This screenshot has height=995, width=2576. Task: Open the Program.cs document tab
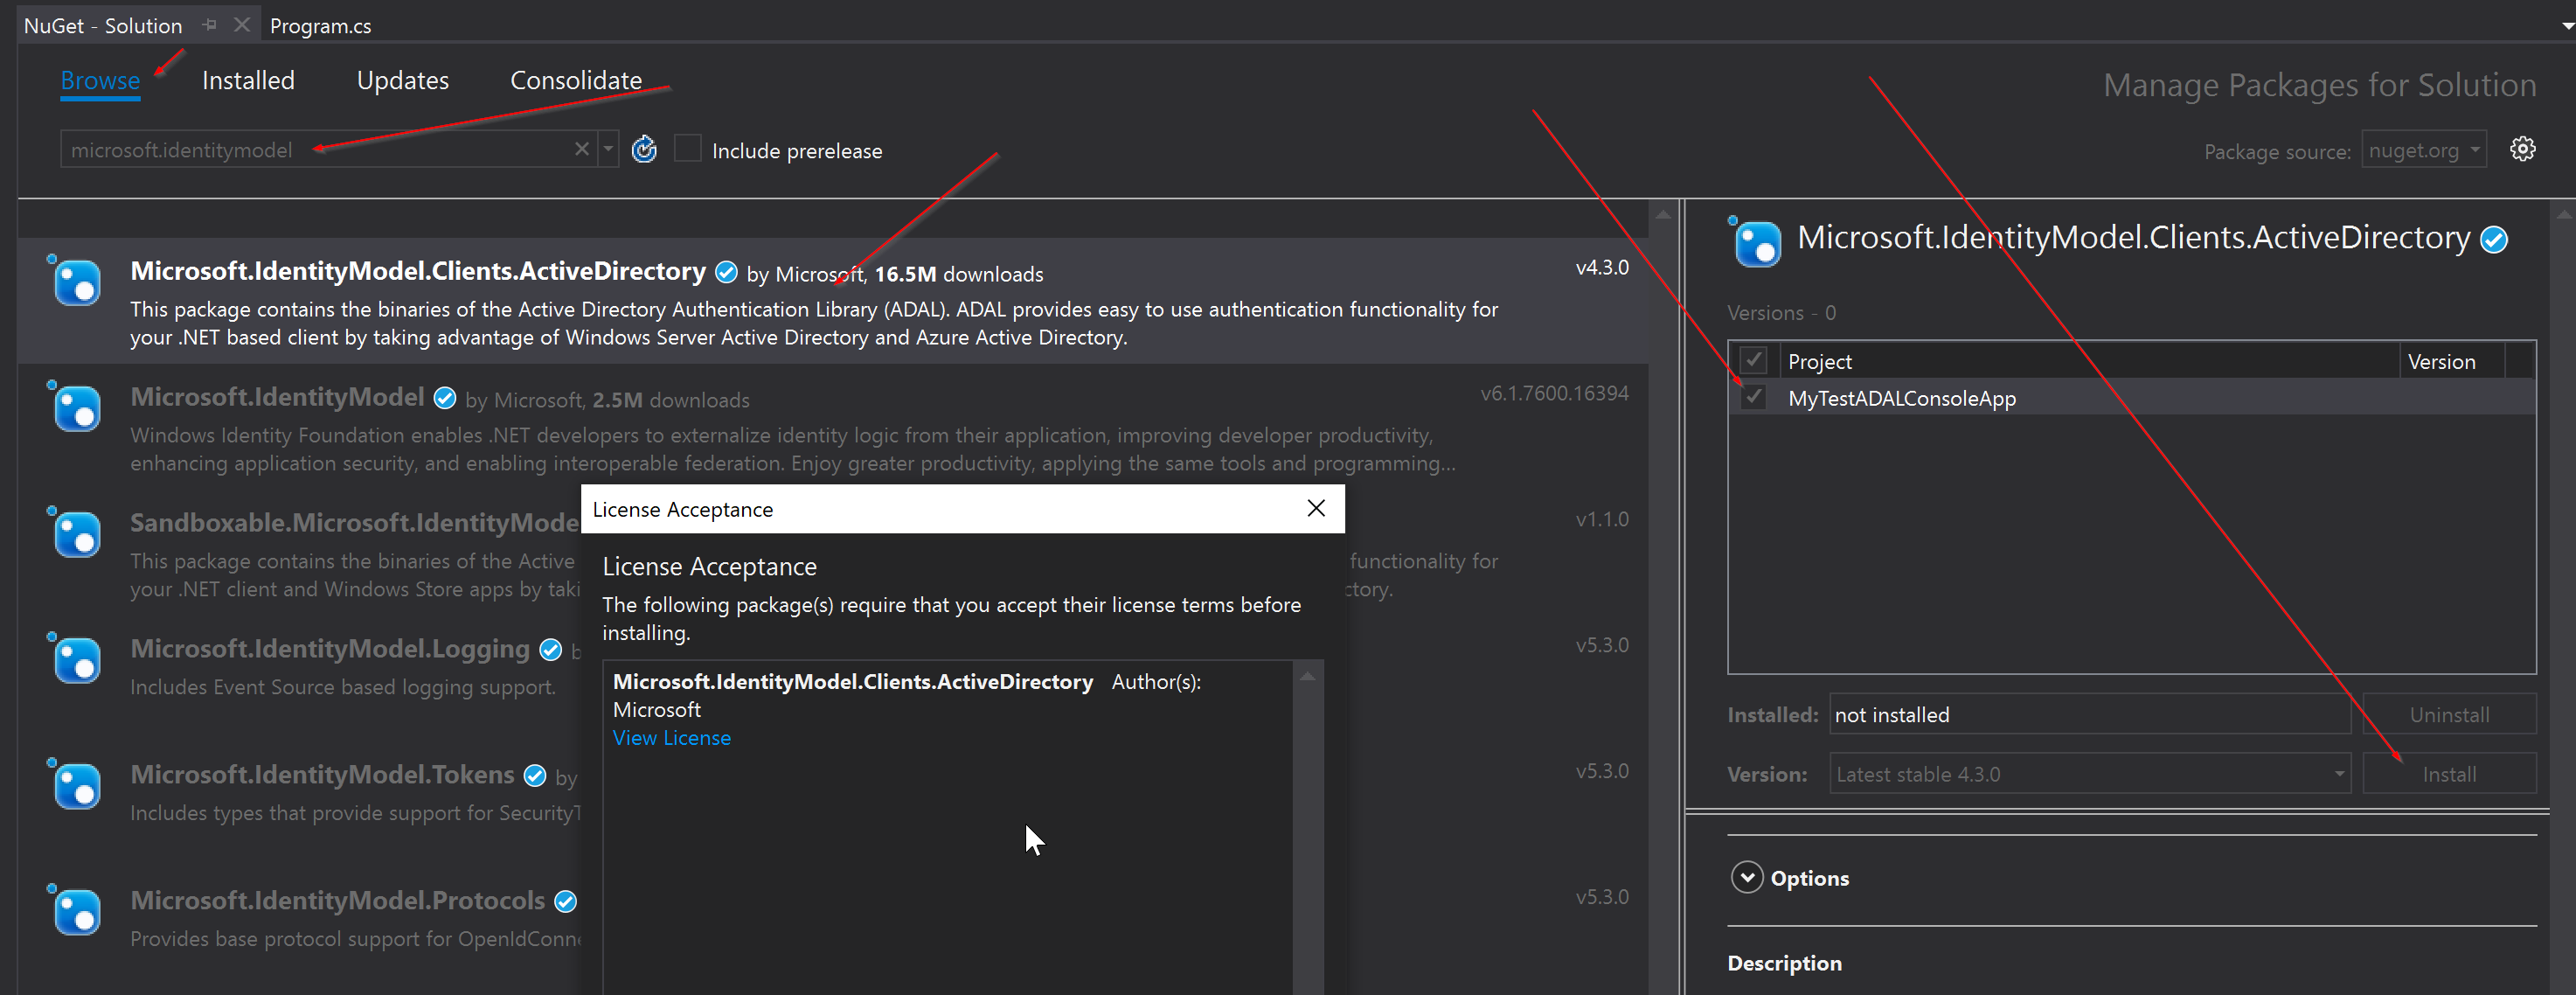(x=320, y=26)
